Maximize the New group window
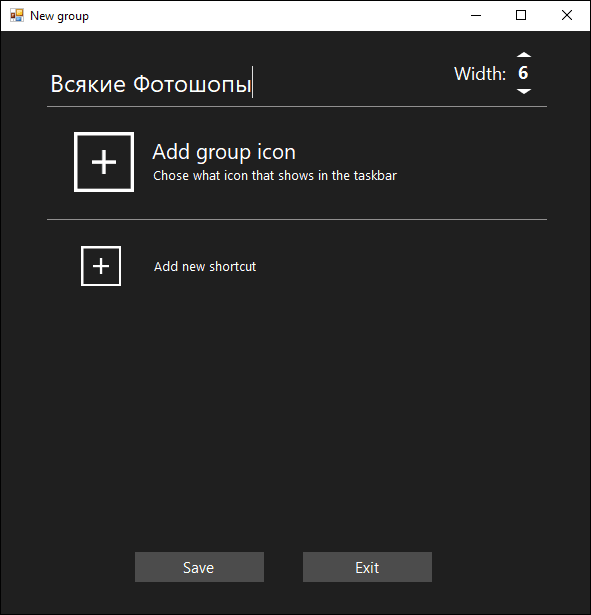Viewport: 591px width, 615px height. pos(521,16)
